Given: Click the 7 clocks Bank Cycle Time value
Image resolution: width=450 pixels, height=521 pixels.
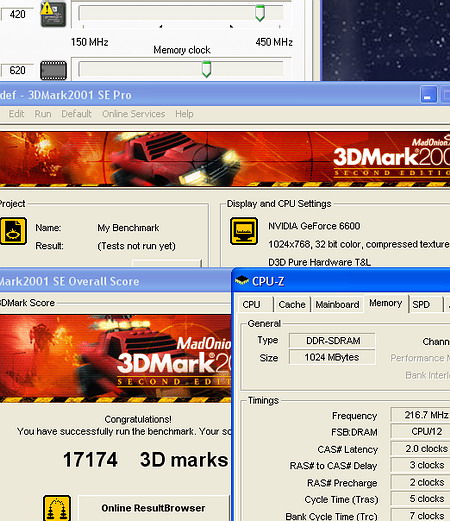Looking at the screenshot, I should pyautogui.click(x=420, y=515).
